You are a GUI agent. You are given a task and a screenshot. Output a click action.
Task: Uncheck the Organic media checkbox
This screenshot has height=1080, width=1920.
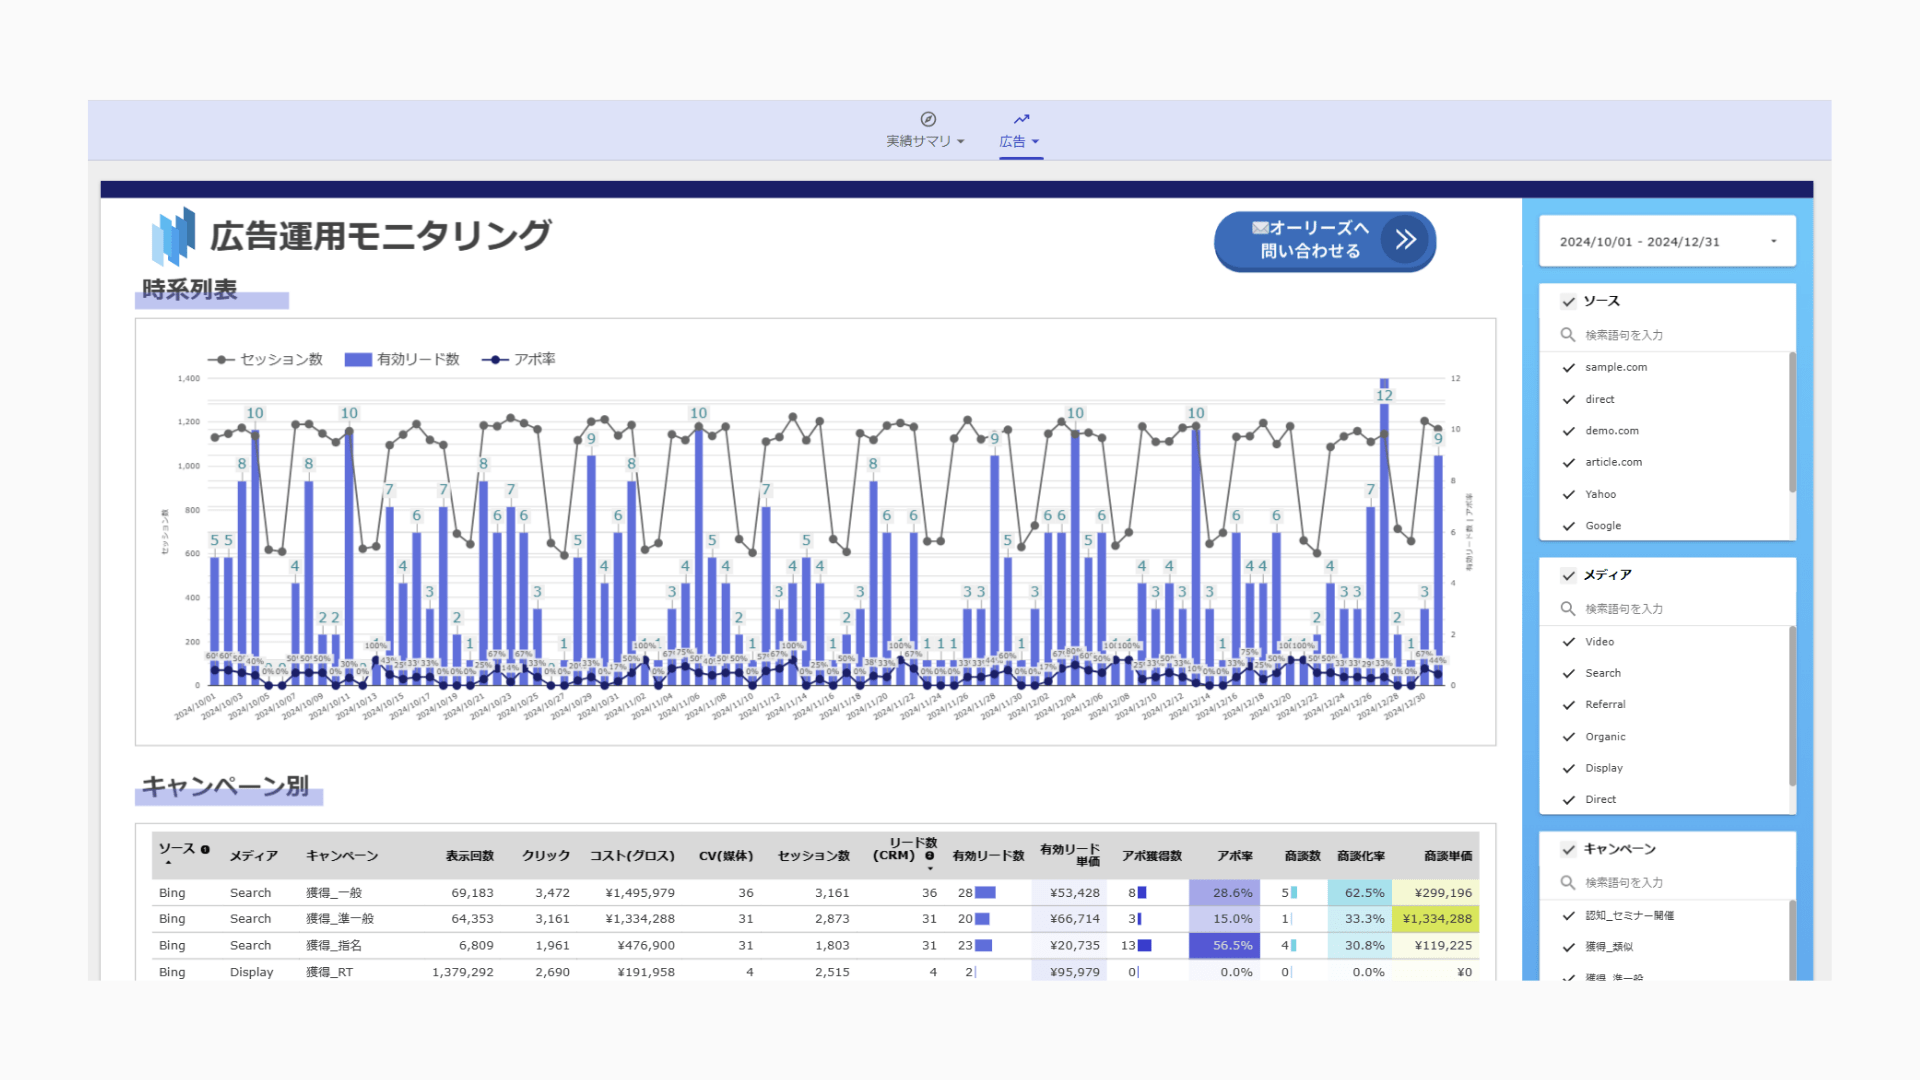(1568, 738)
